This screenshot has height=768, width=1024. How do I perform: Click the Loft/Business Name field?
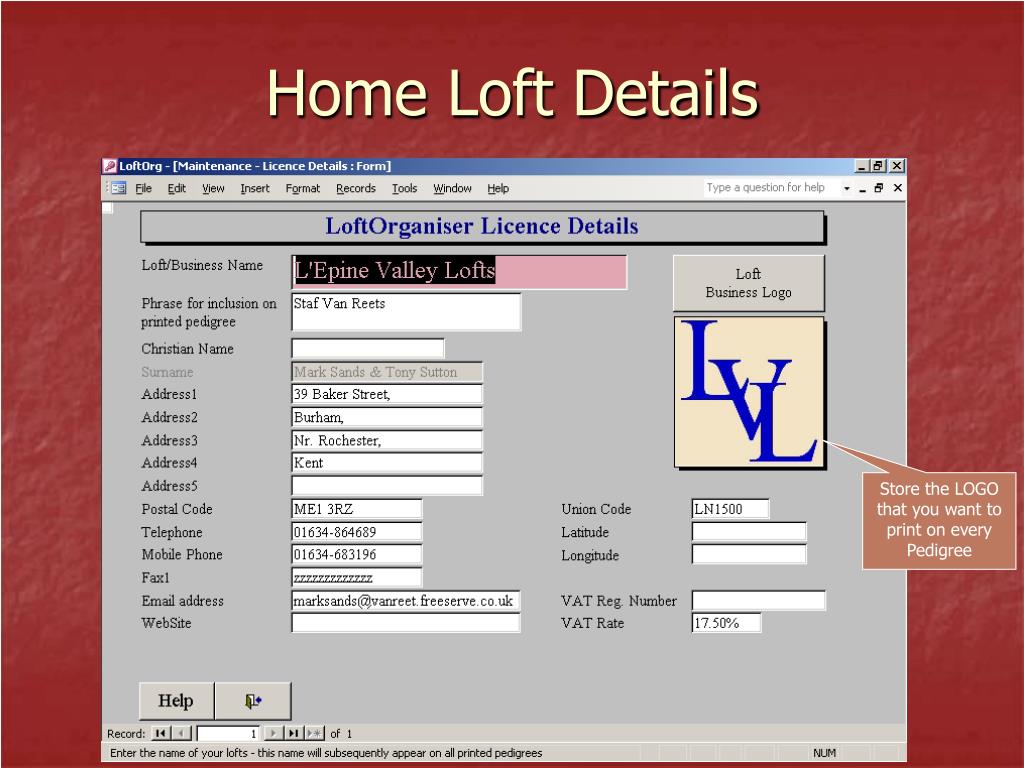[x=459, y=272]
